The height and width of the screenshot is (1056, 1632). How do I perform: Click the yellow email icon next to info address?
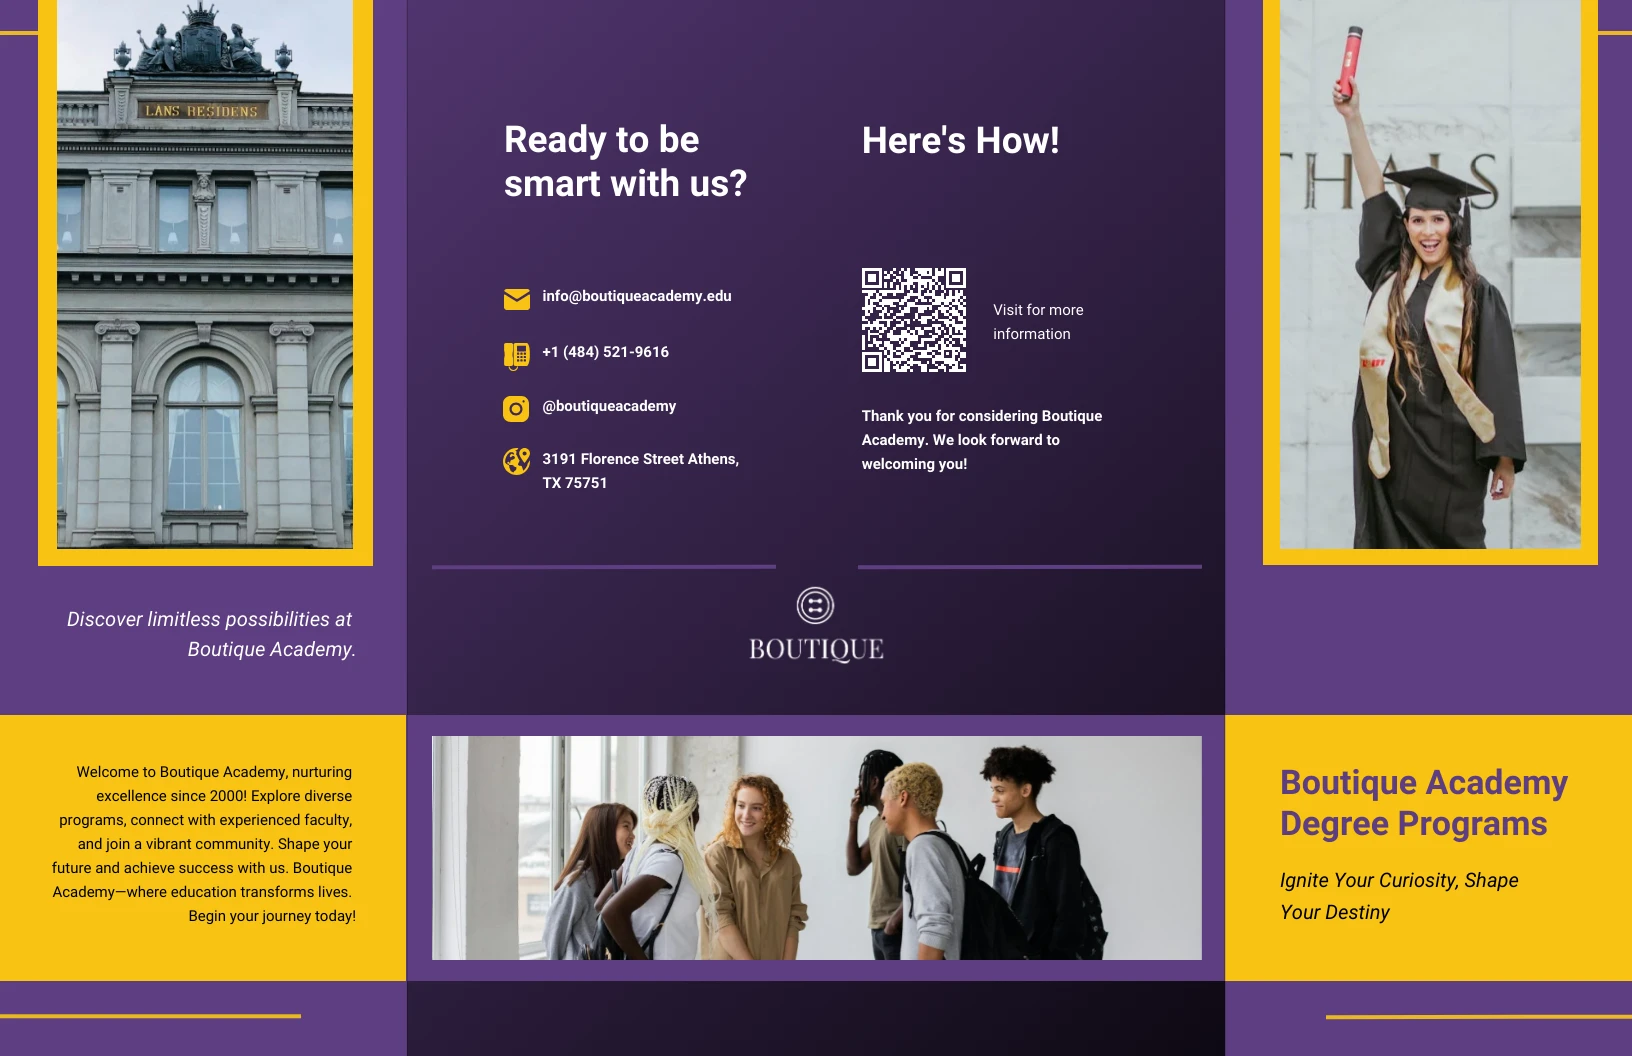[515, 297]
